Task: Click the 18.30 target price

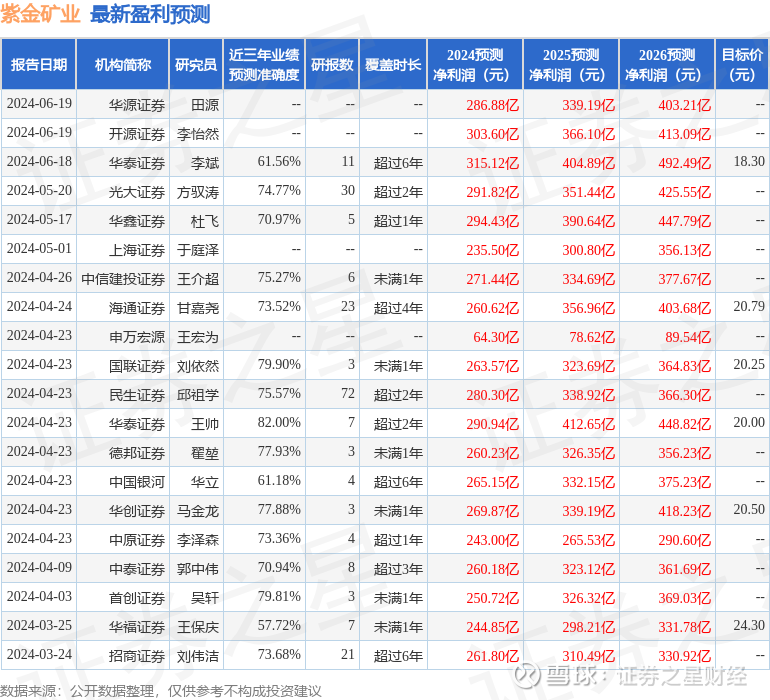Action: (749, 161)
